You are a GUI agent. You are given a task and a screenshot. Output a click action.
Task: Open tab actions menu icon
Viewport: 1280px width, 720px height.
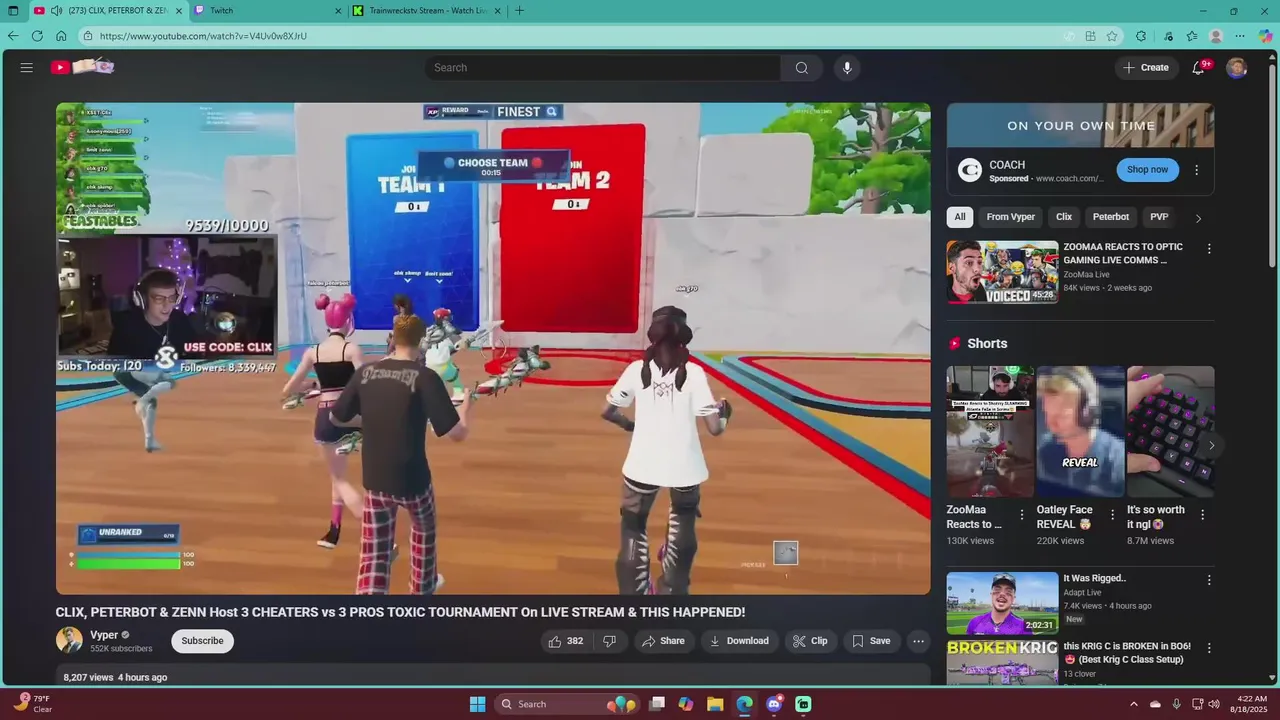tap(13, 11)
